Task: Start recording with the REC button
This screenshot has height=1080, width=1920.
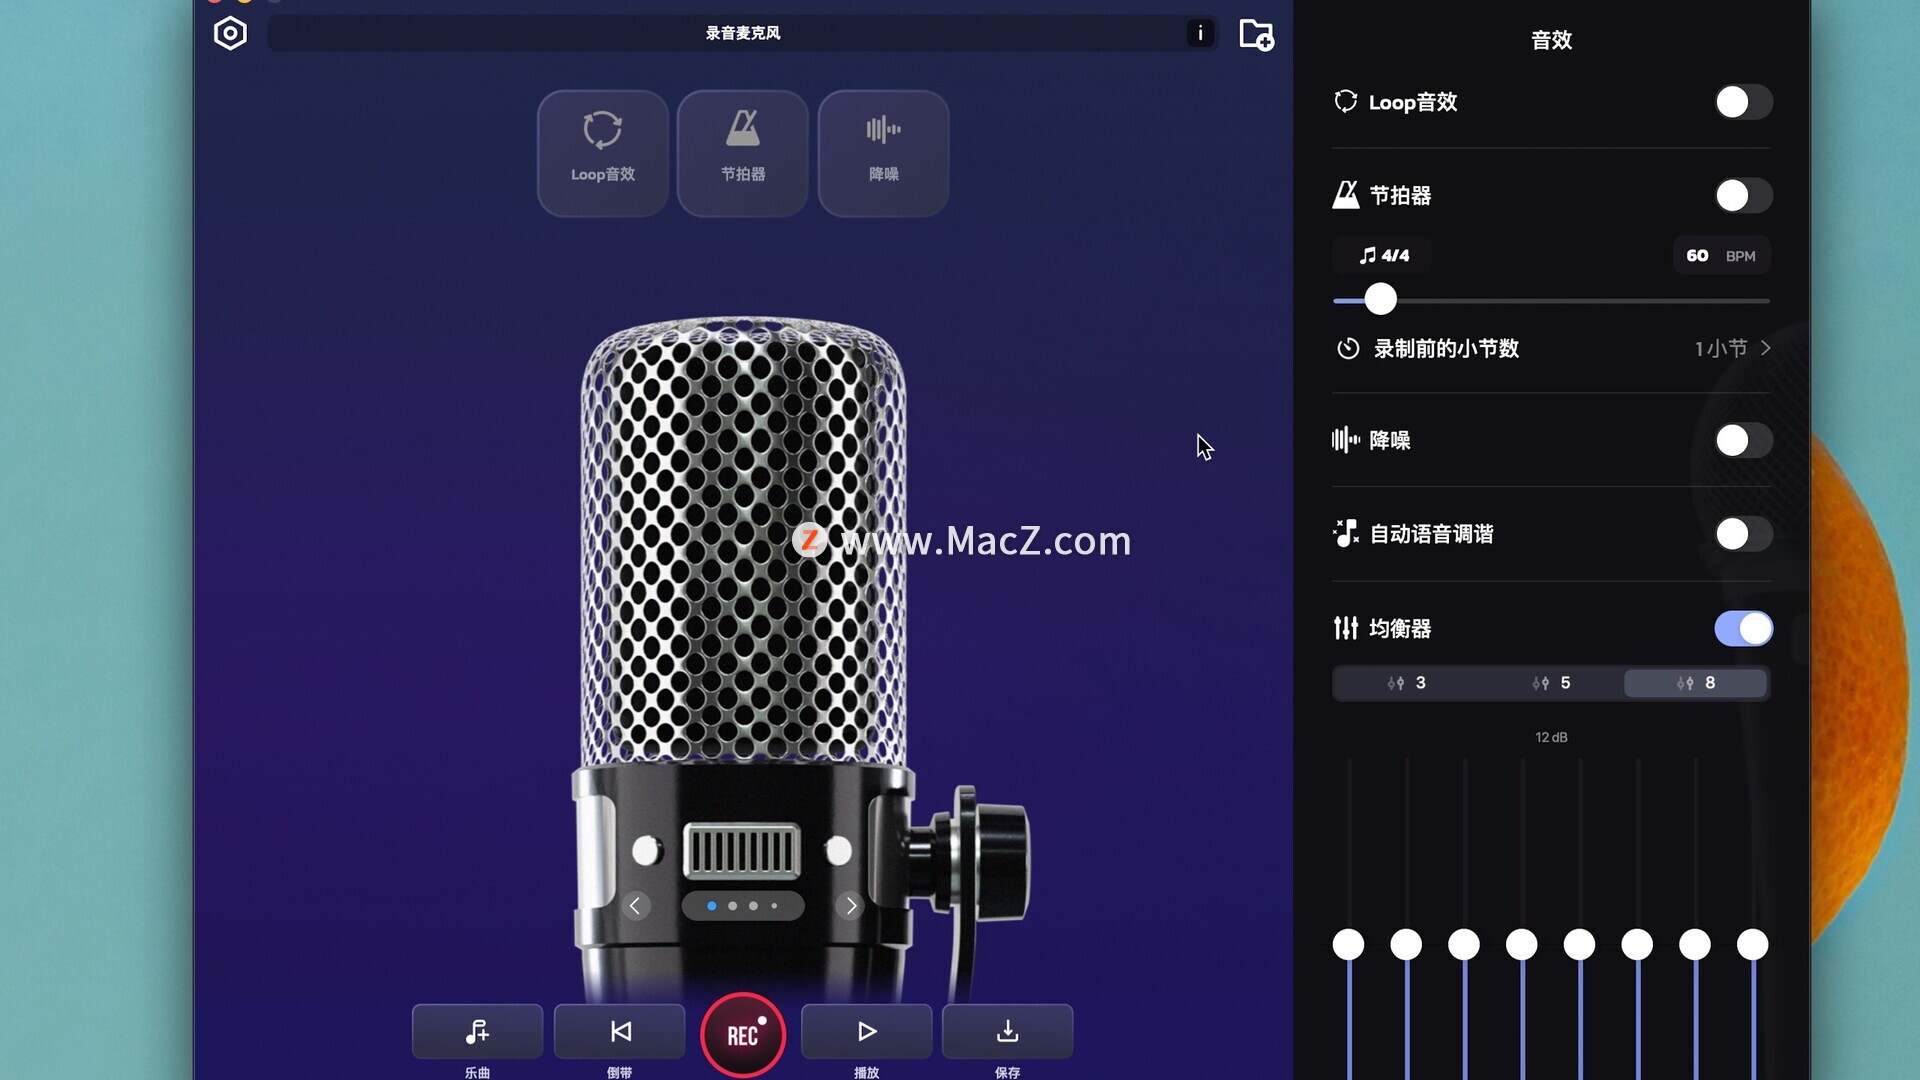Action: pos(743,1035)
